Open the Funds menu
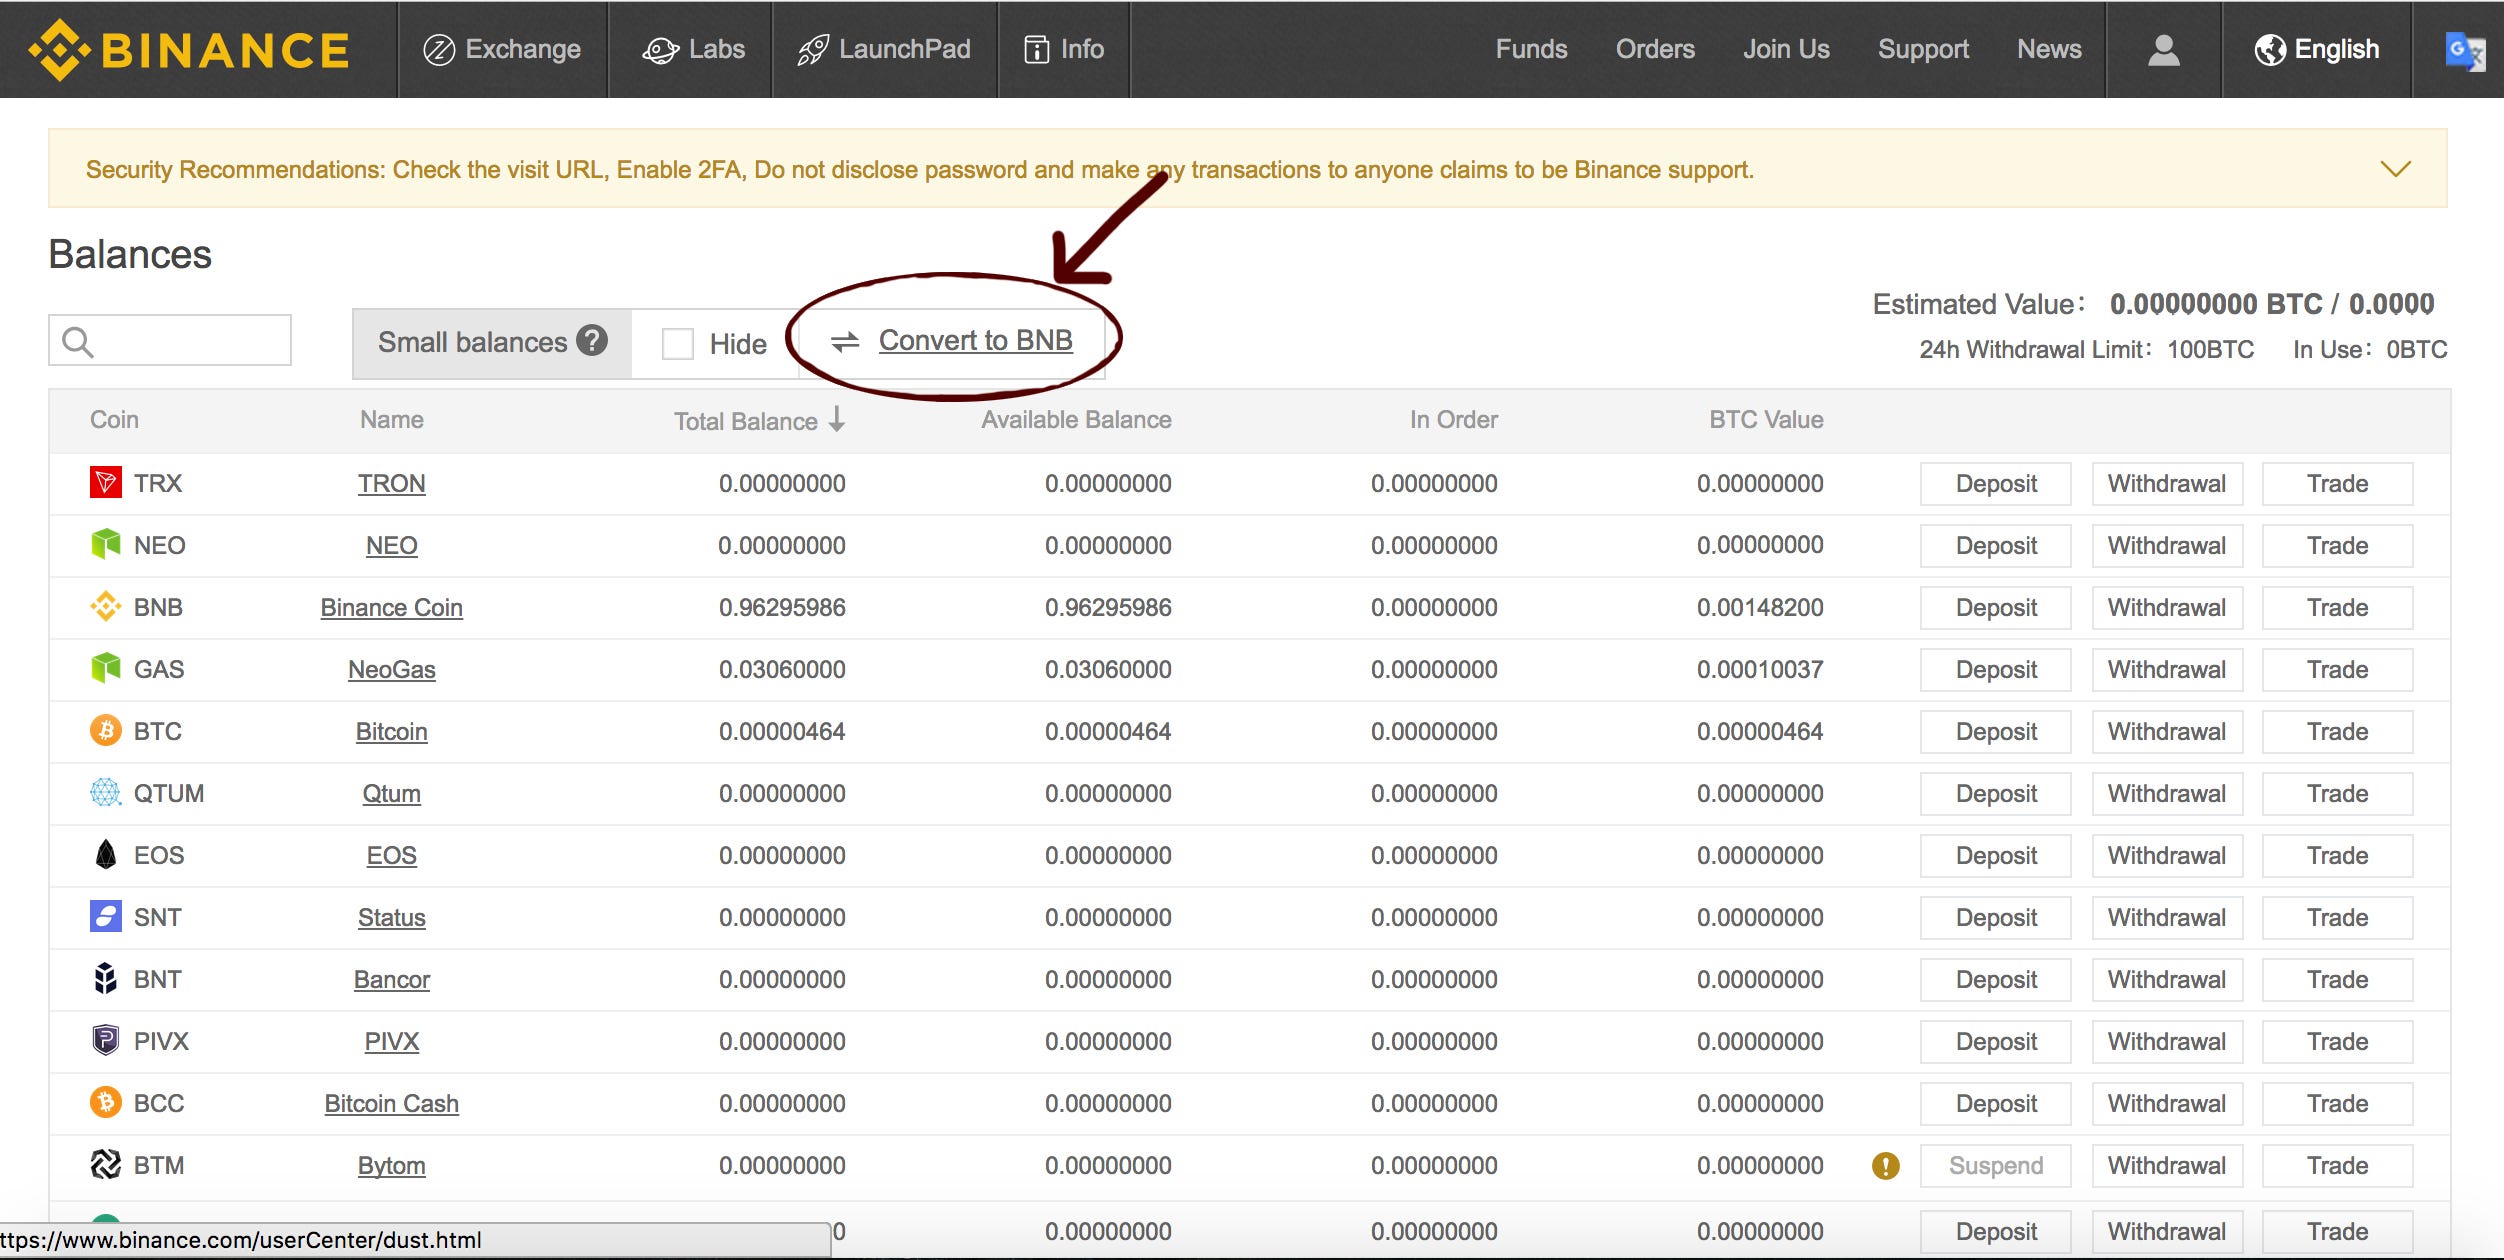Viewport: 2504px width, 1260px height. (x=1531, y=49)
